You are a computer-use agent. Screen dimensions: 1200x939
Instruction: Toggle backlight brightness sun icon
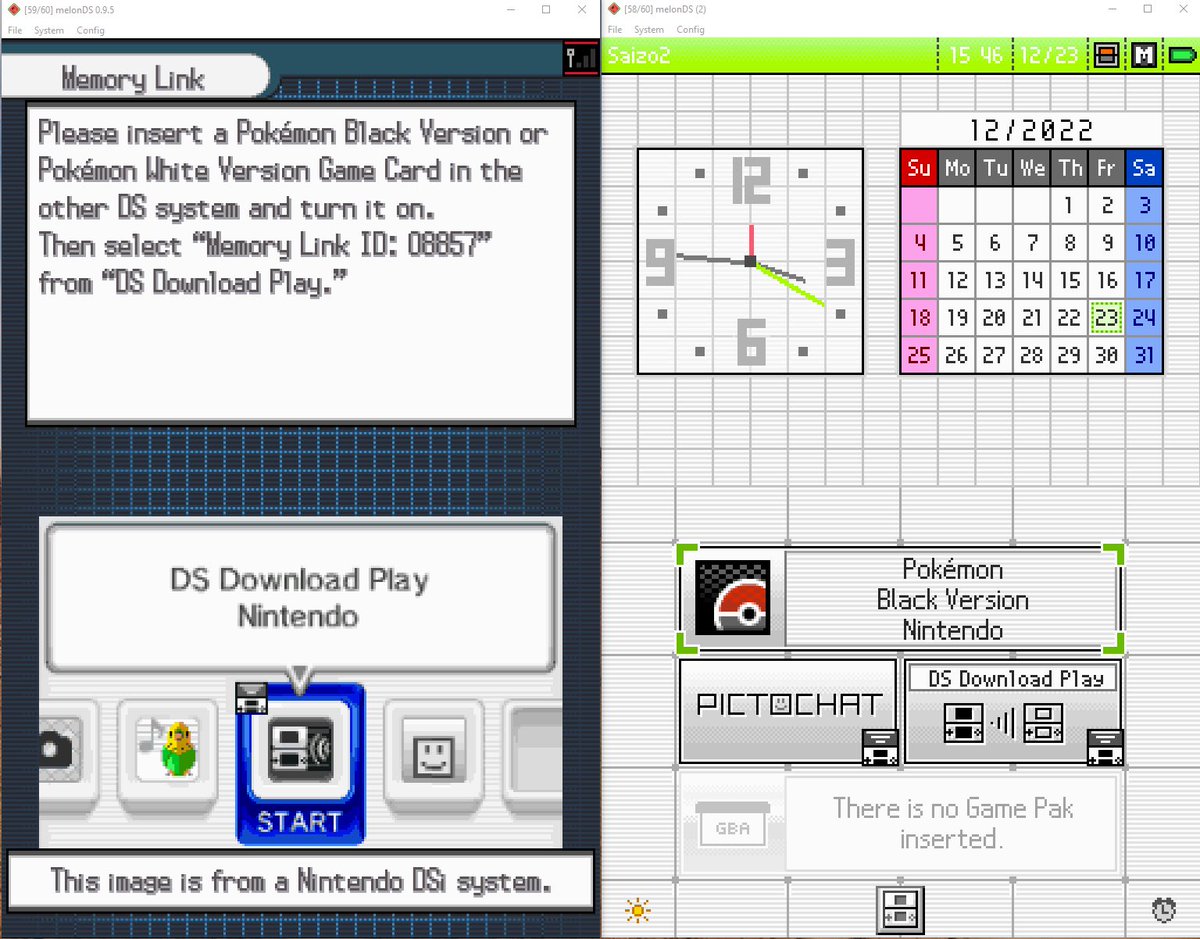[x=638, y=910]
